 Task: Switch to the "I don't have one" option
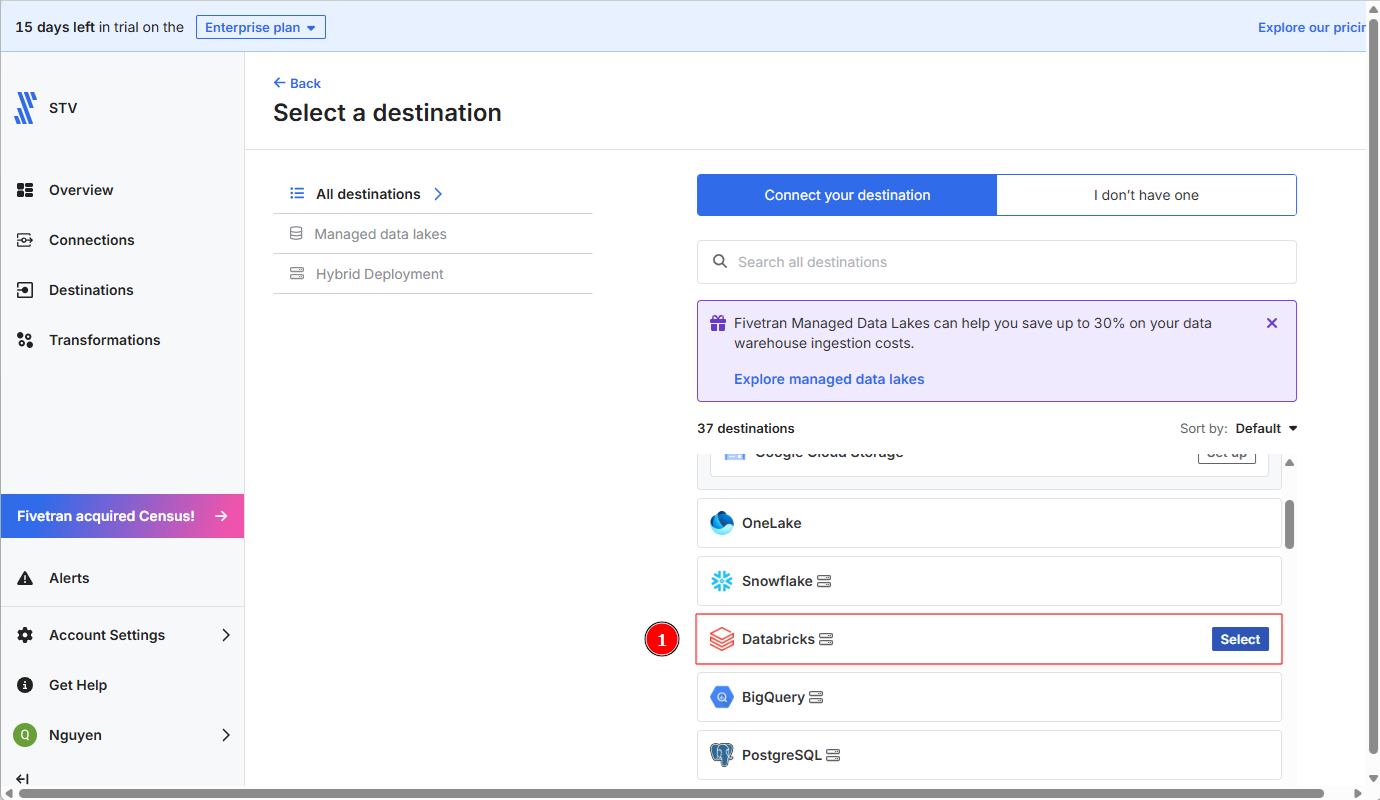pyautogui.click(x=1146, y=195)
